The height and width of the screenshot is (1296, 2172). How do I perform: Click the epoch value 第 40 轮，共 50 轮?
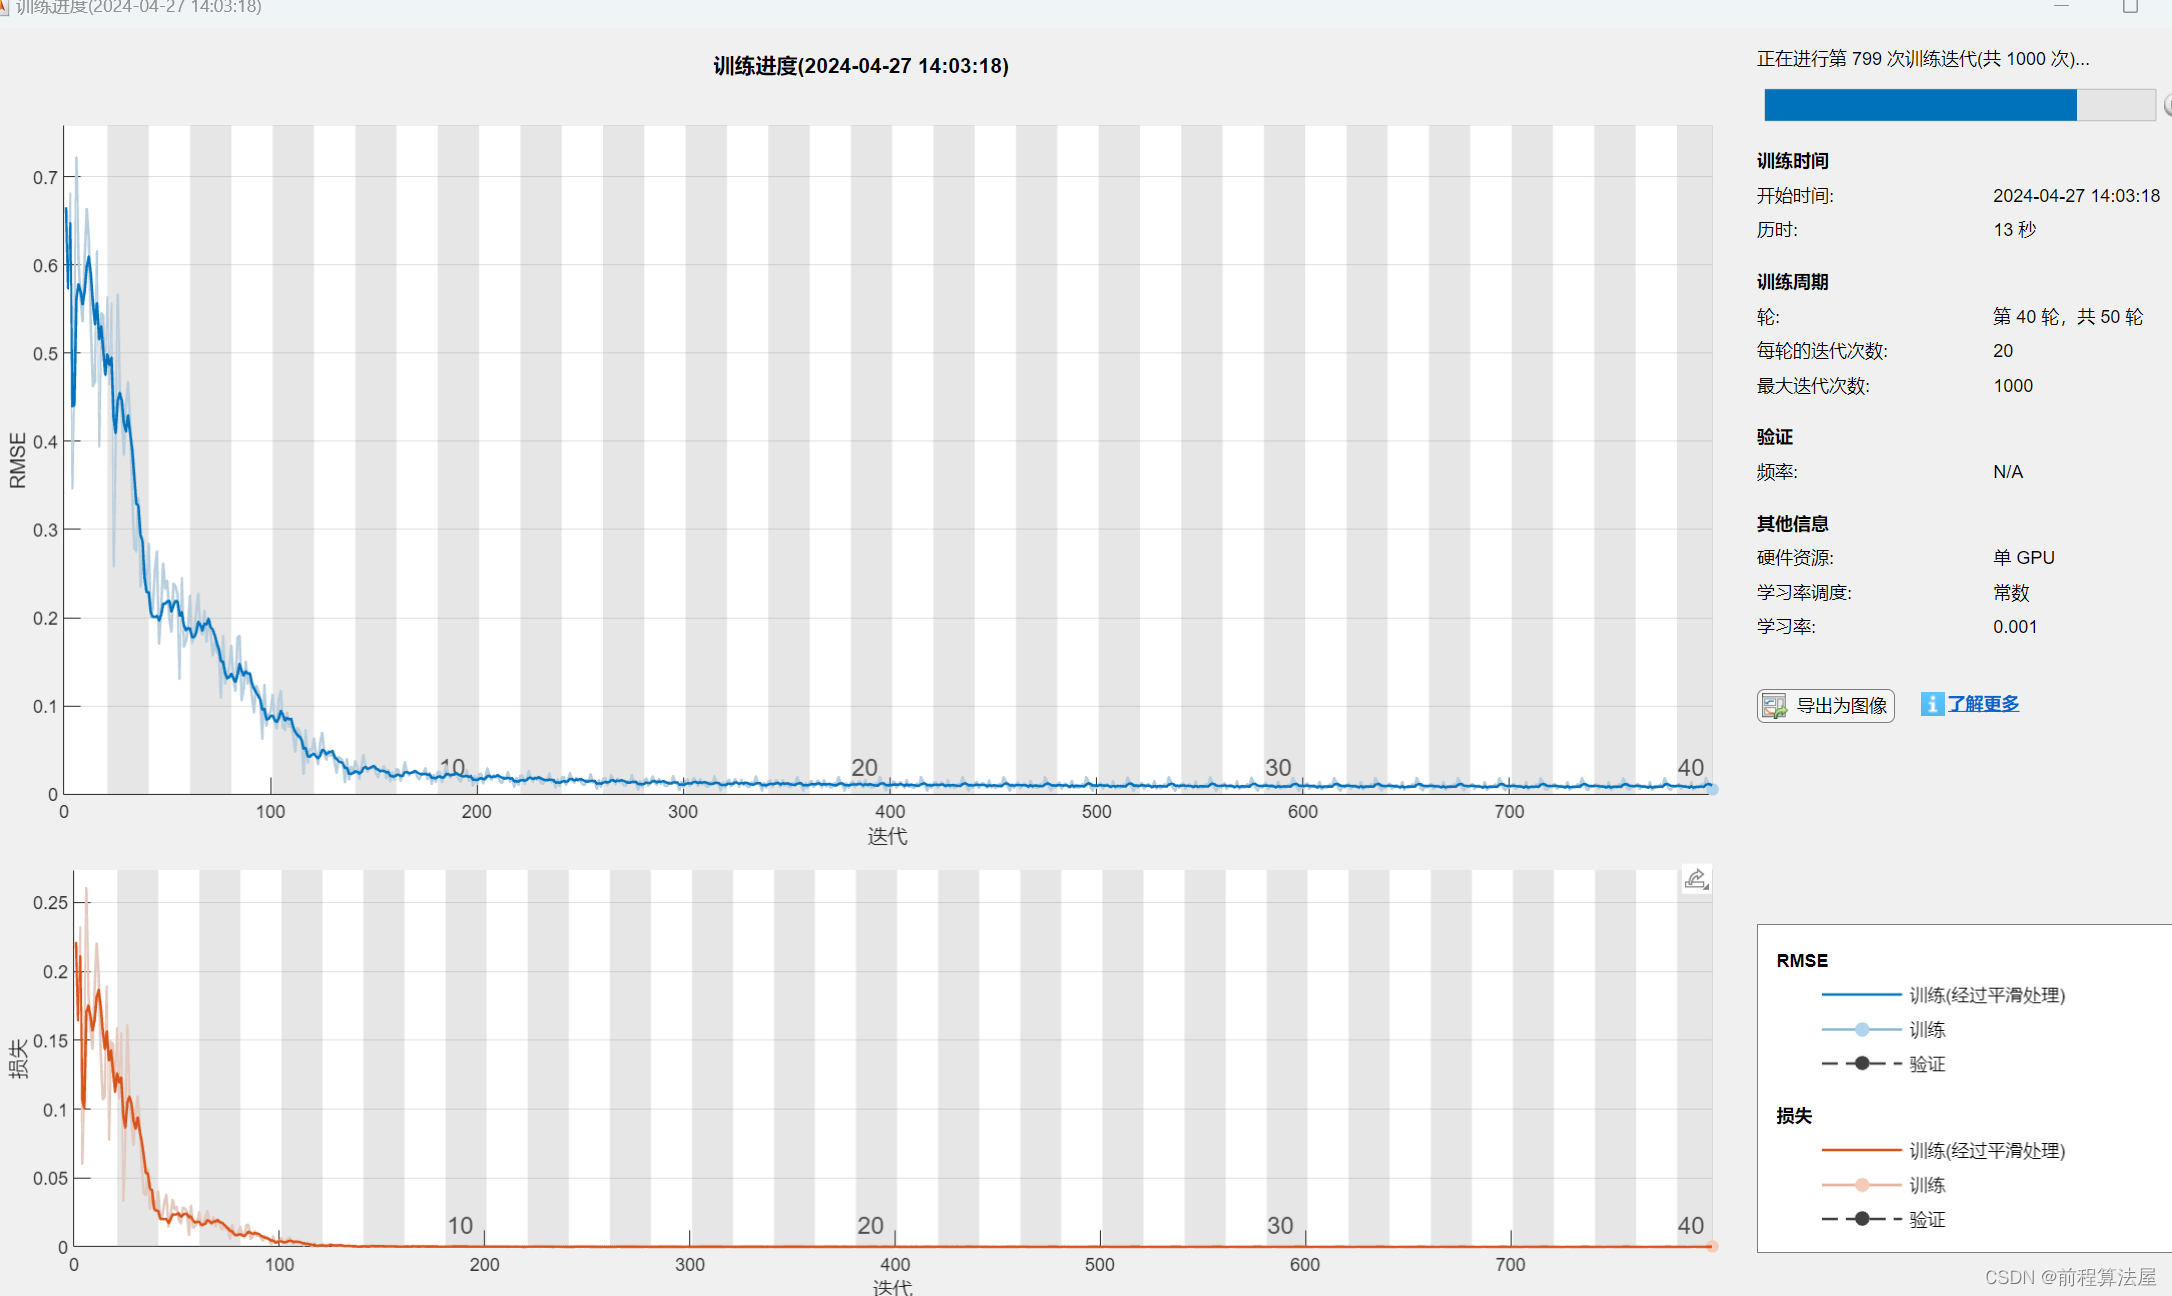coord(2068,317)
